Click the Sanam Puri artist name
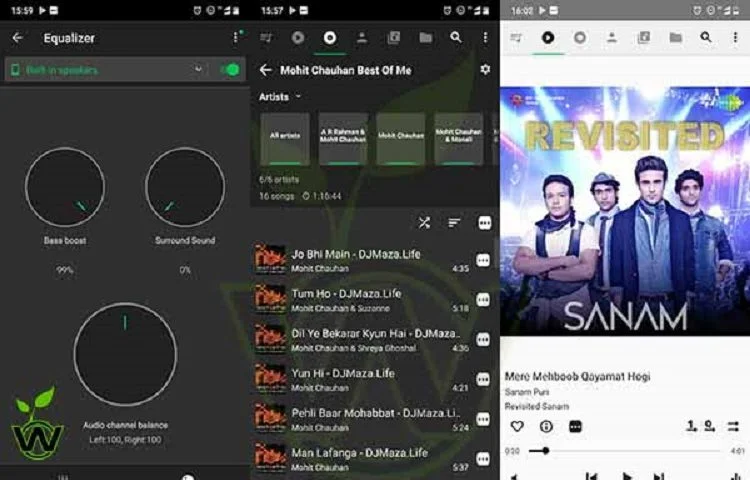This screenshot has height=480, width=750. 527,392
